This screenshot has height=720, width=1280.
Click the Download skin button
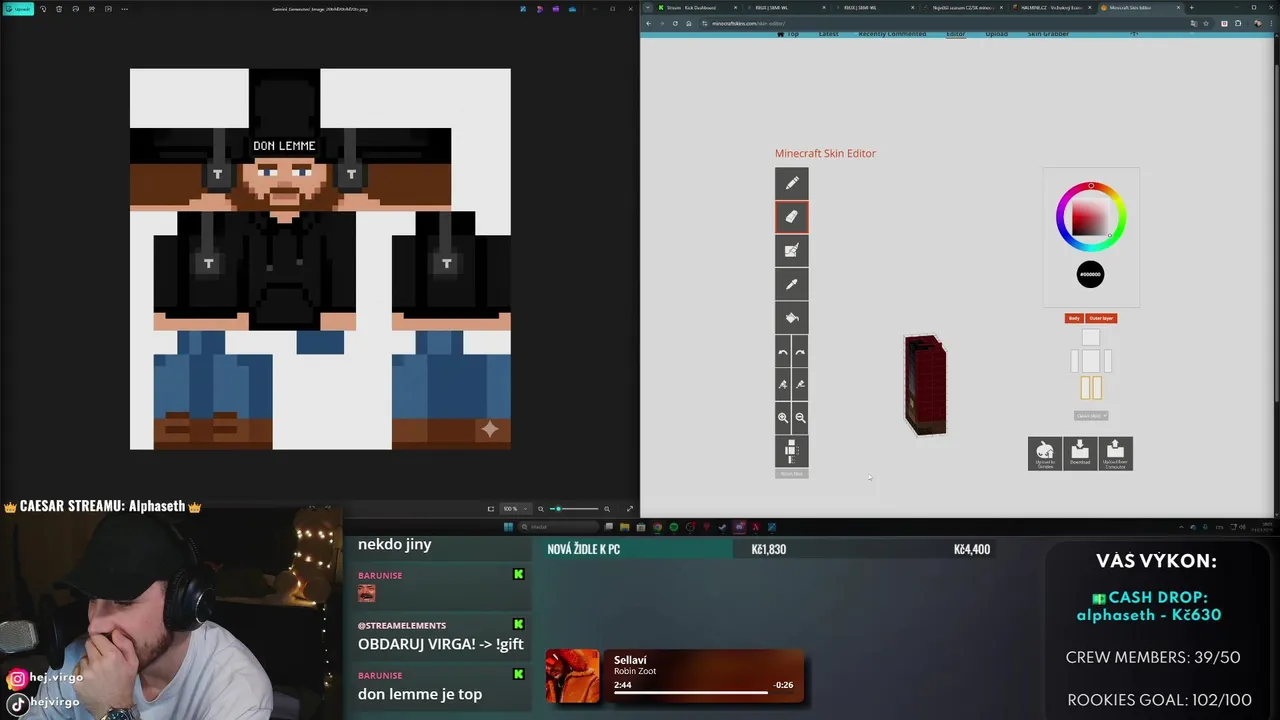pyautogui.click(x=1080, y=453)
